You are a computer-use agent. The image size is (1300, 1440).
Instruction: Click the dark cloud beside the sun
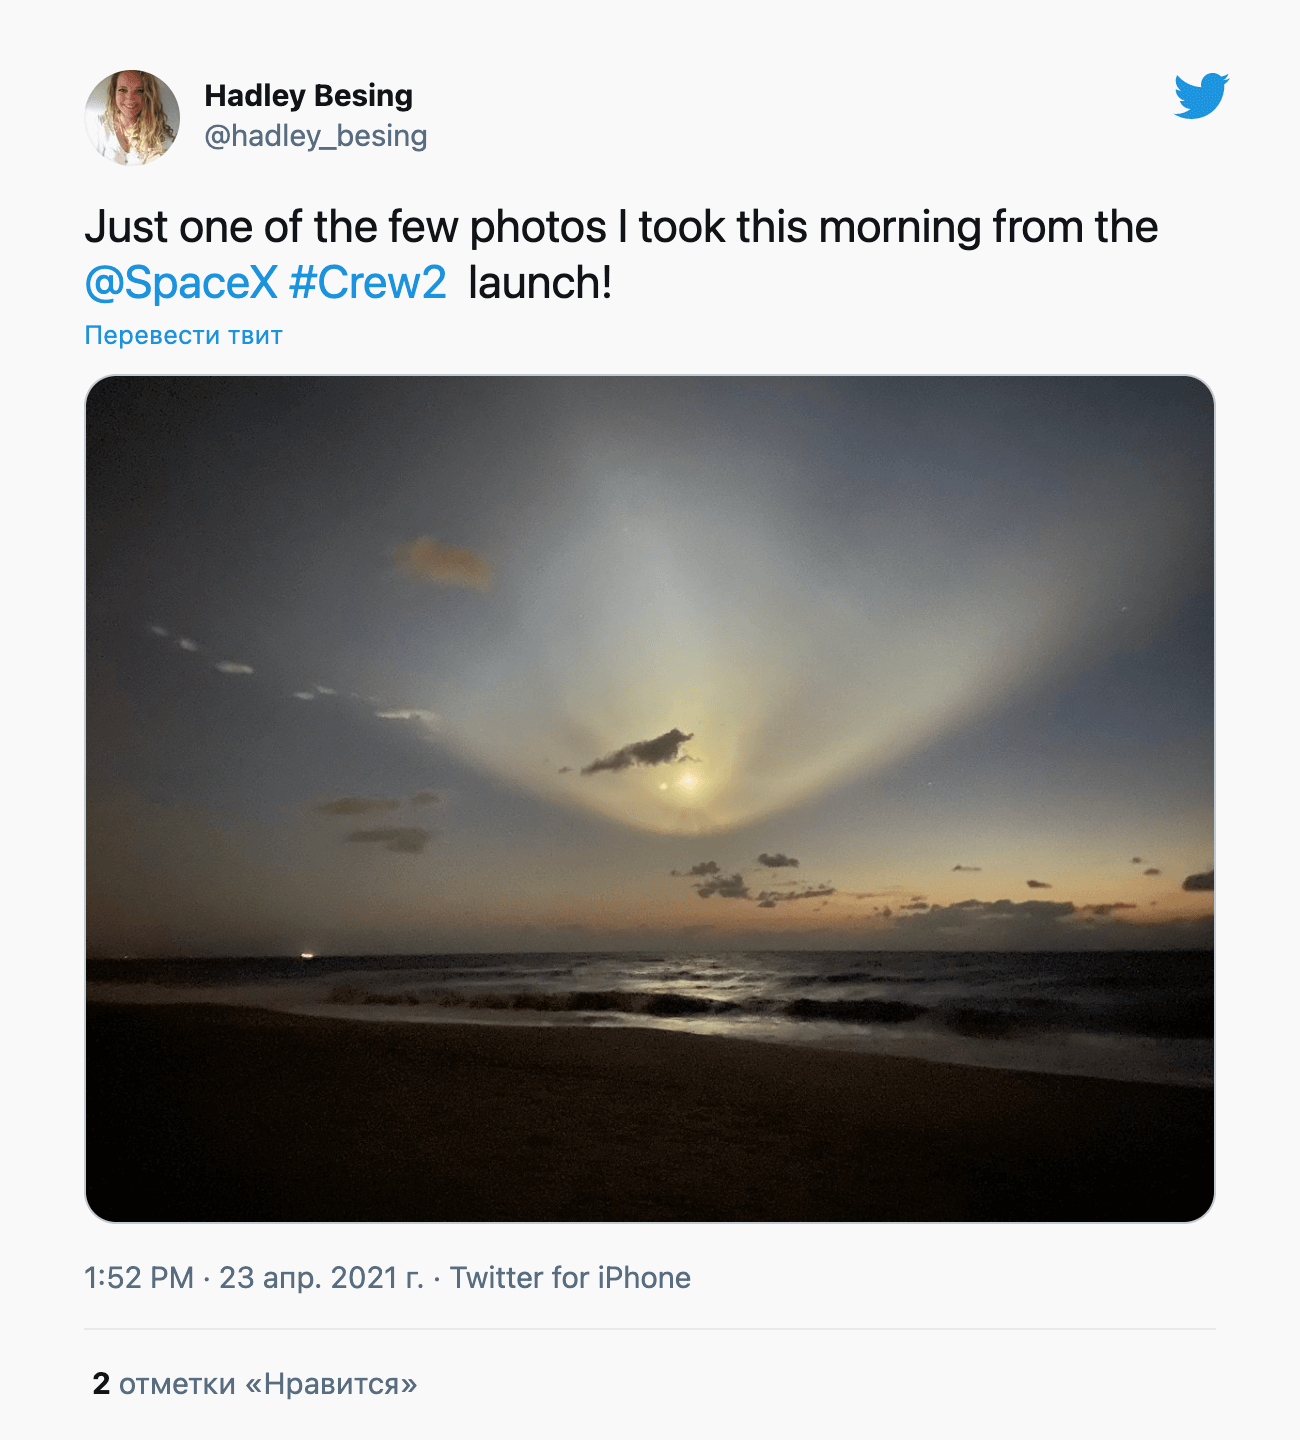tap(640, 750)
